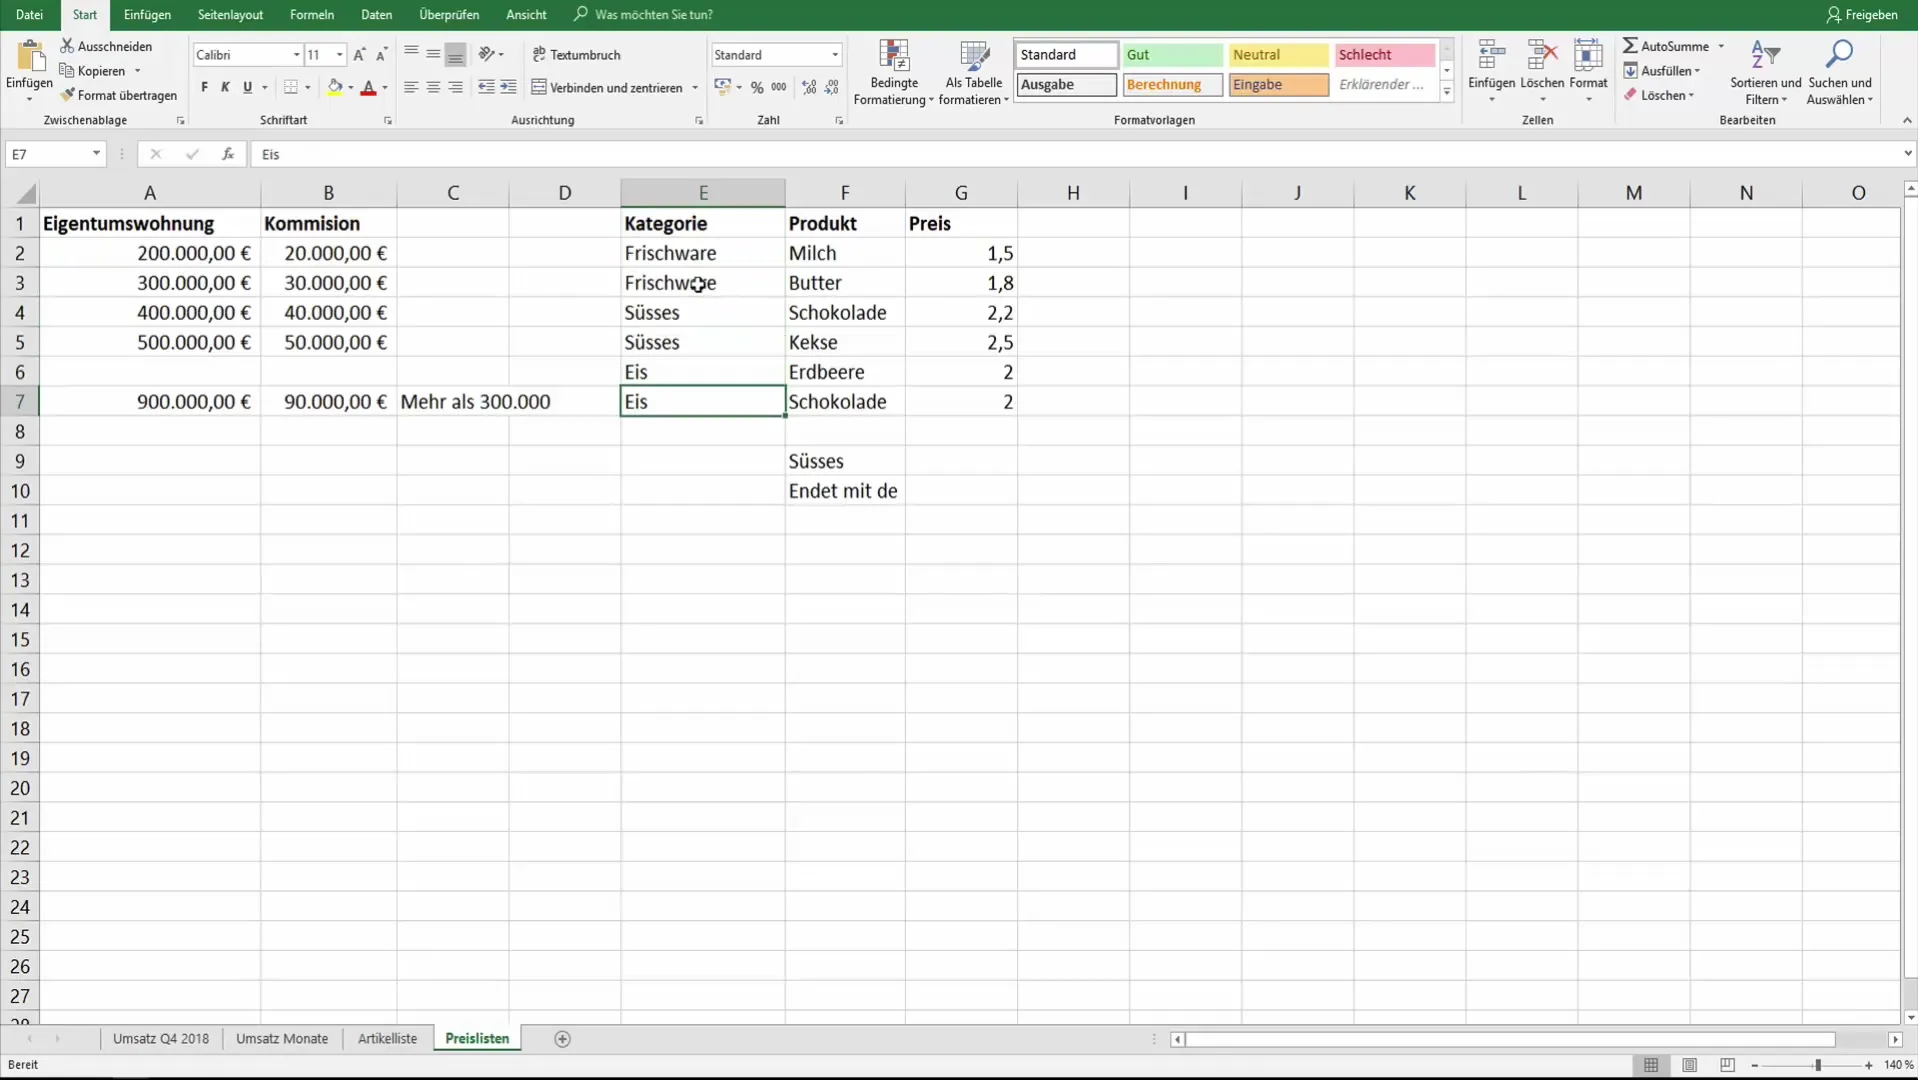Screen dimensions: 1918x1080
Task: Toggle left text alignment
Action: click(411, 88)
